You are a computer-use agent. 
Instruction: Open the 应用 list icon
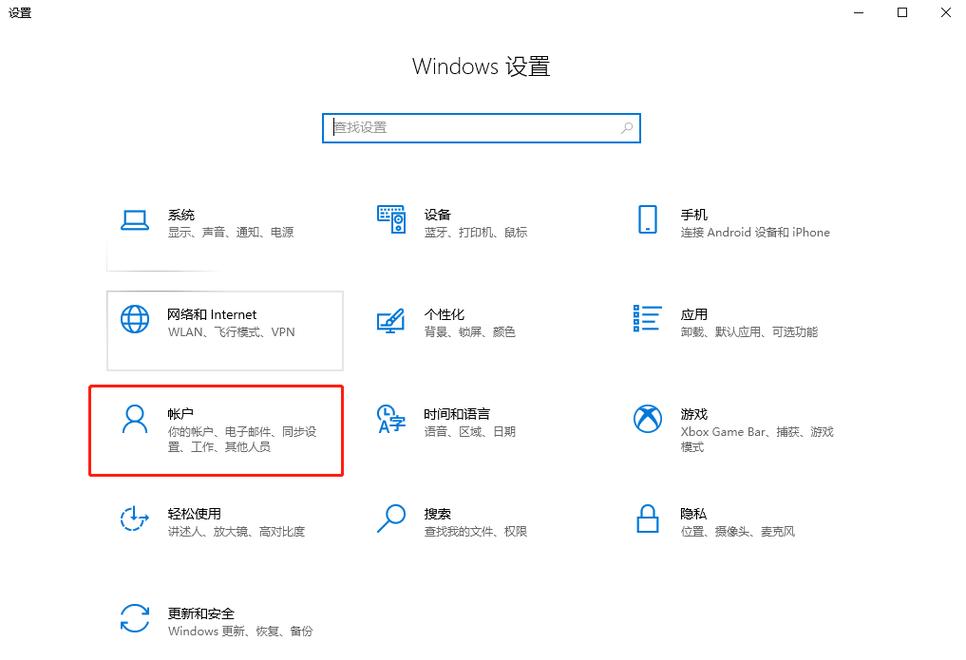click(x=647, y=319)
